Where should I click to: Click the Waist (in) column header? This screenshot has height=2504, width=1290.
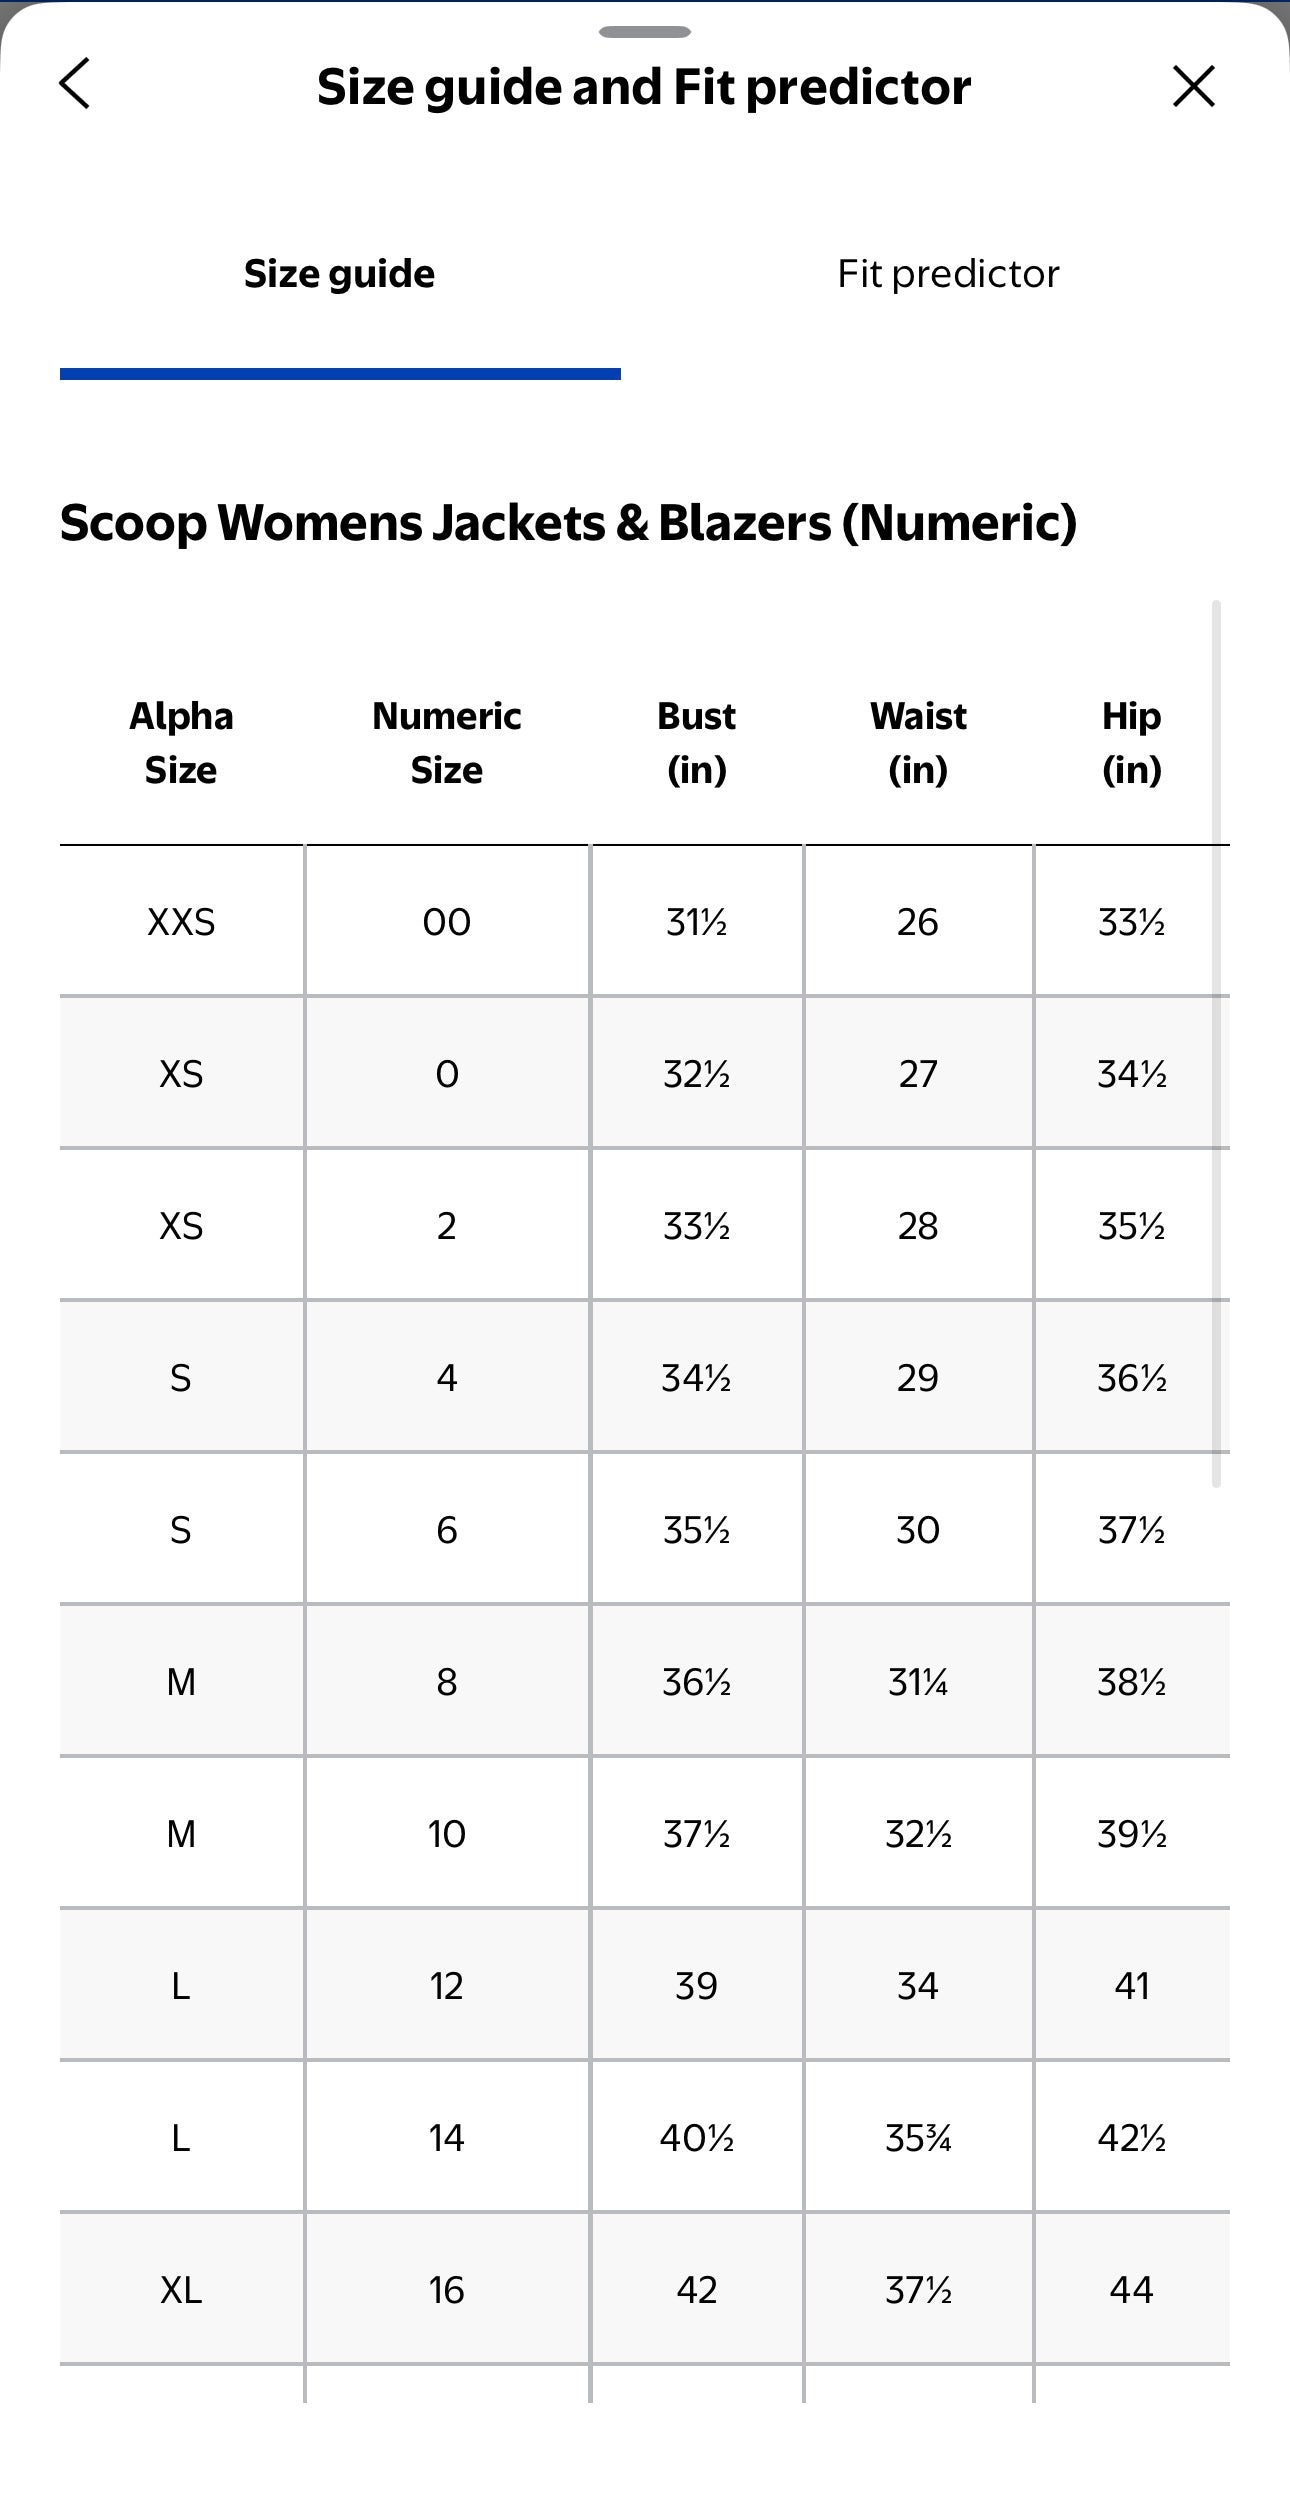coord(918,743)
